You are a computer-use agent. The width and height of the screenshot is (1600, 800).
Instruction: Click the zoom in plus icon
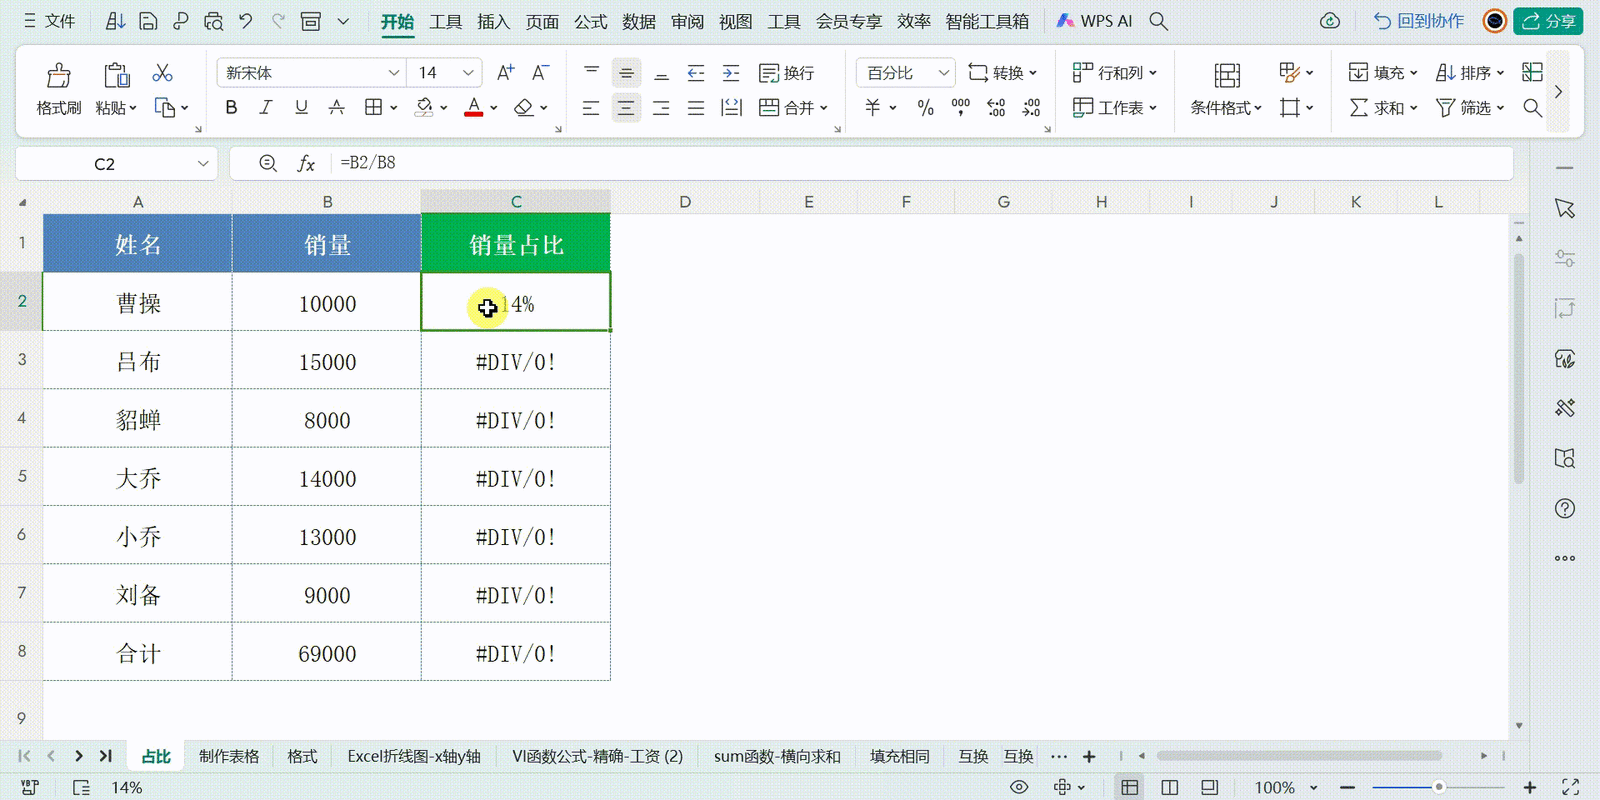pos(1530,787)
